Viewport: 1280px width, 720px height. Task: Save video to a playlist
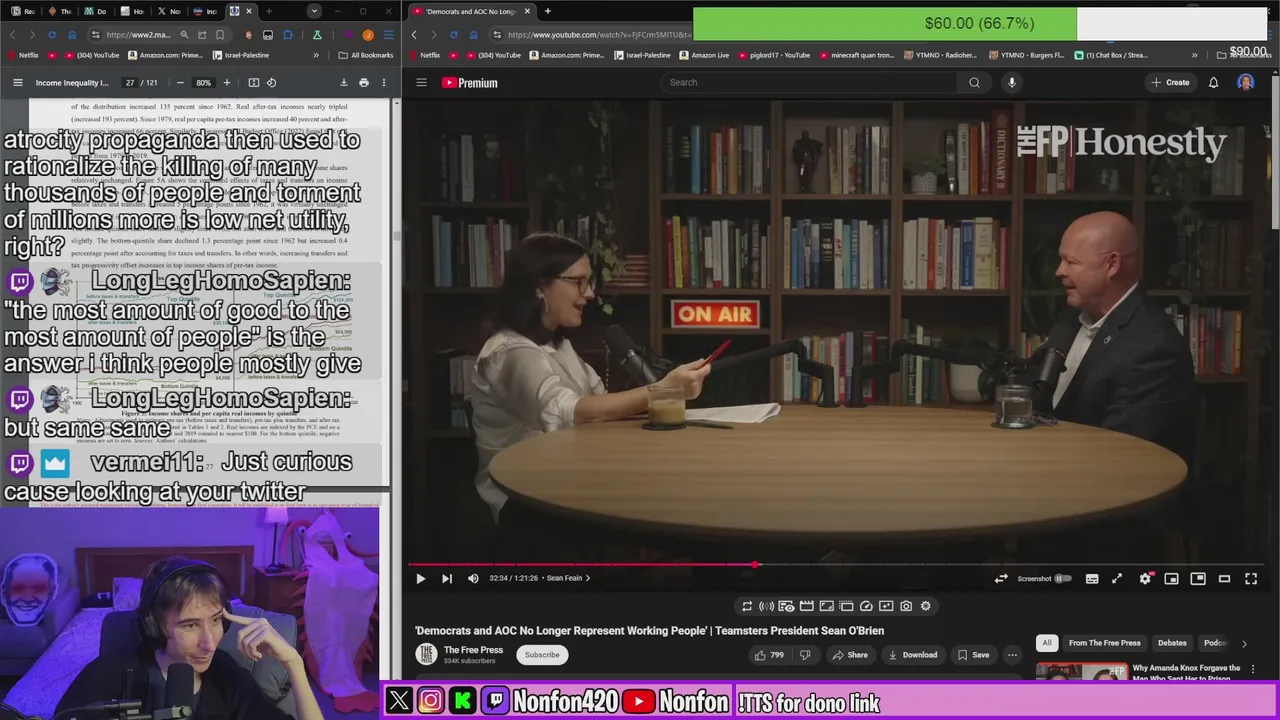tap(973, 655)
